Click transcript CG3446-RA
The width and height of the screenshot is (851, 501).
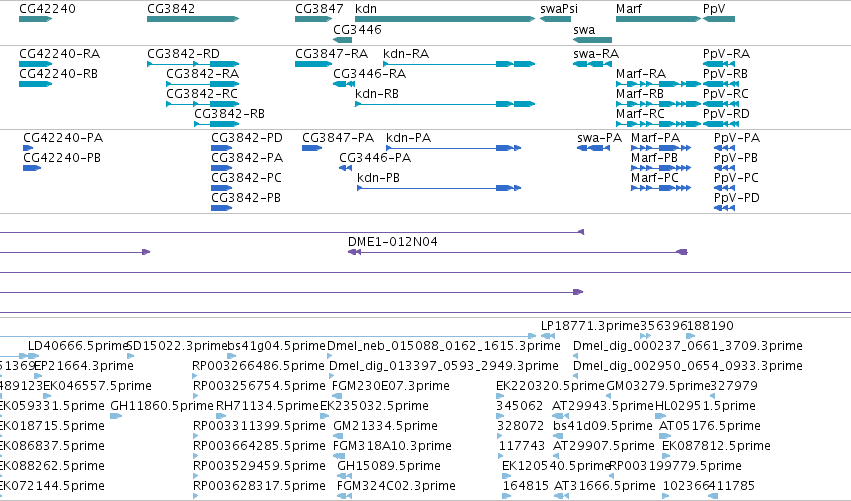coord(344,84)
